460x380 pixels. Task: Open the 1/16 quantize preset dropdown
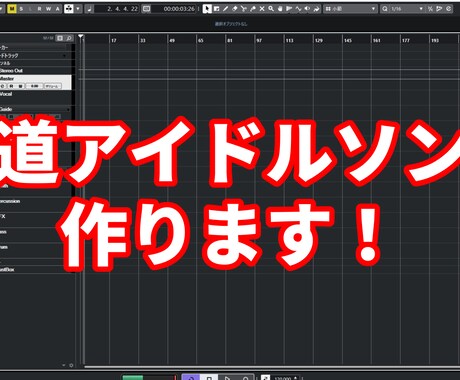407,9
